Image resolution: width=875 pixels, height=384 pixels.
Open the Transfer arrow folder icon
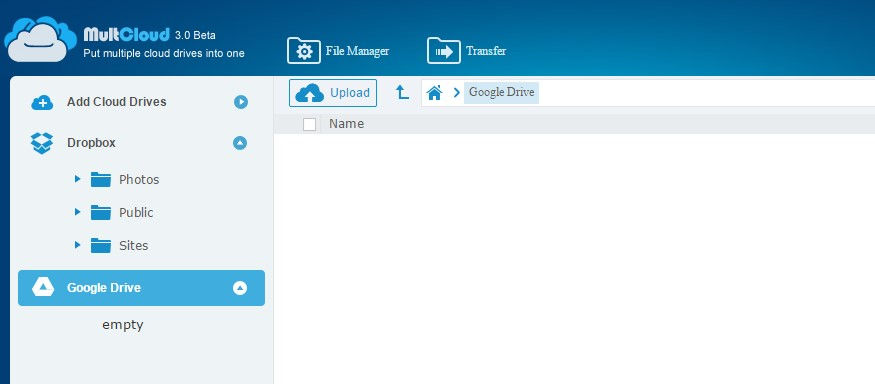coord(444,51)
